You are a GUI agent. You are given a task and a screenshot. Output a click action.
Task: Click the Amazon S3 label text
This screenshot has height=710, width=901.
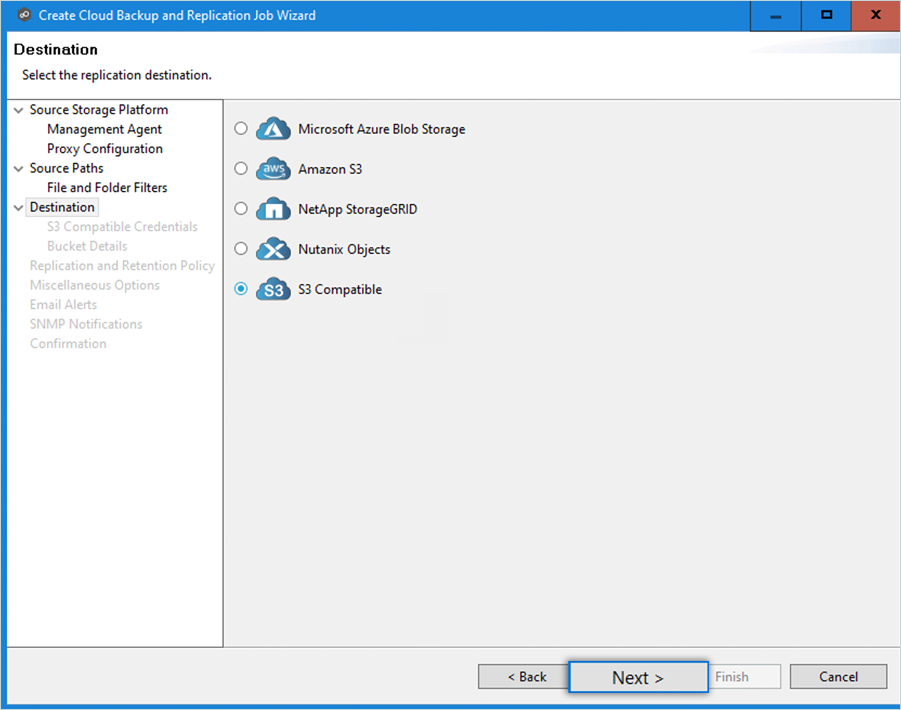tap(330, 169)
